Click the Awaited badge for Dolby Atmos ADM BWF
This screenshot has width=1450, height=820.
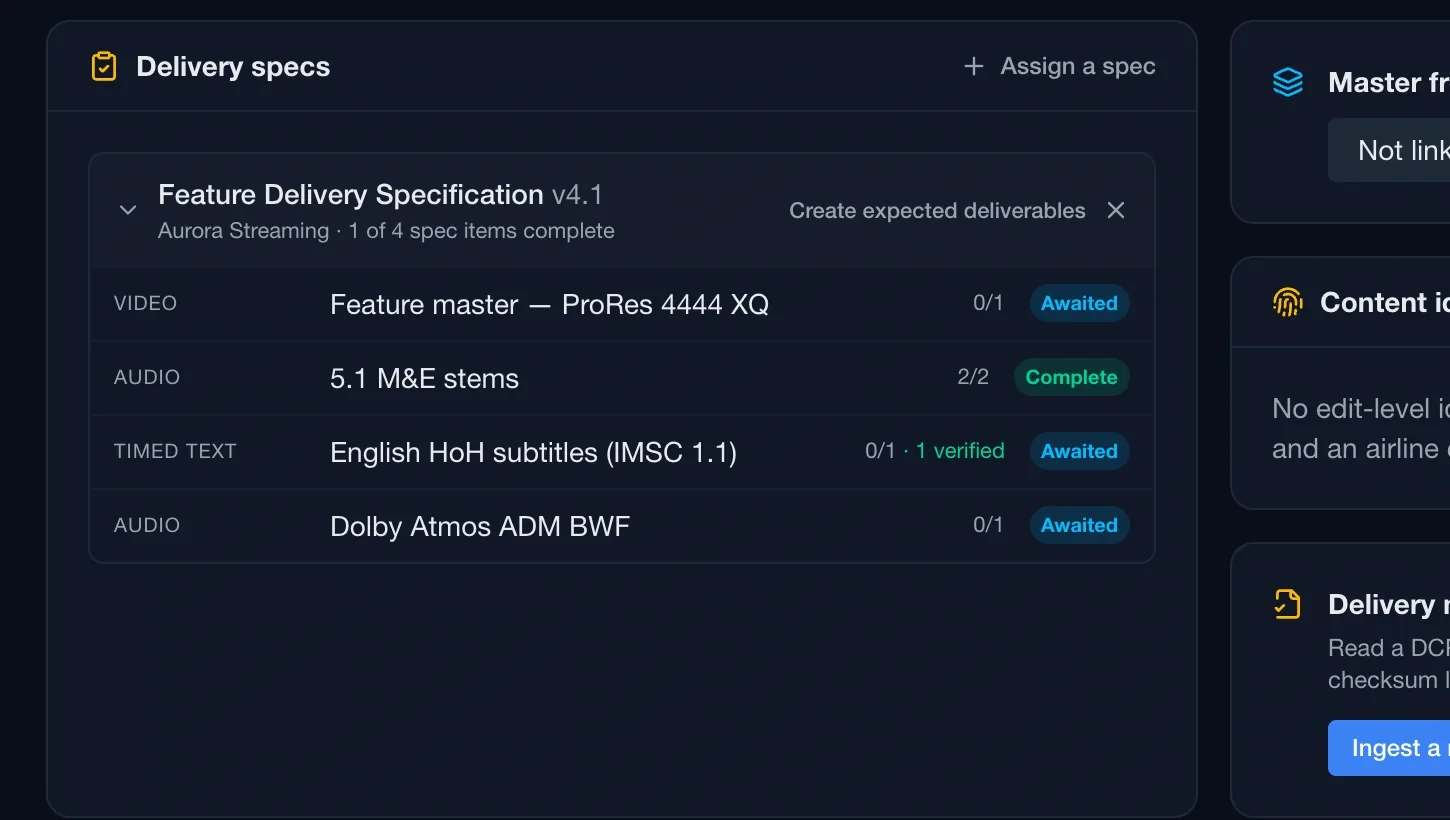(1079, 525)
